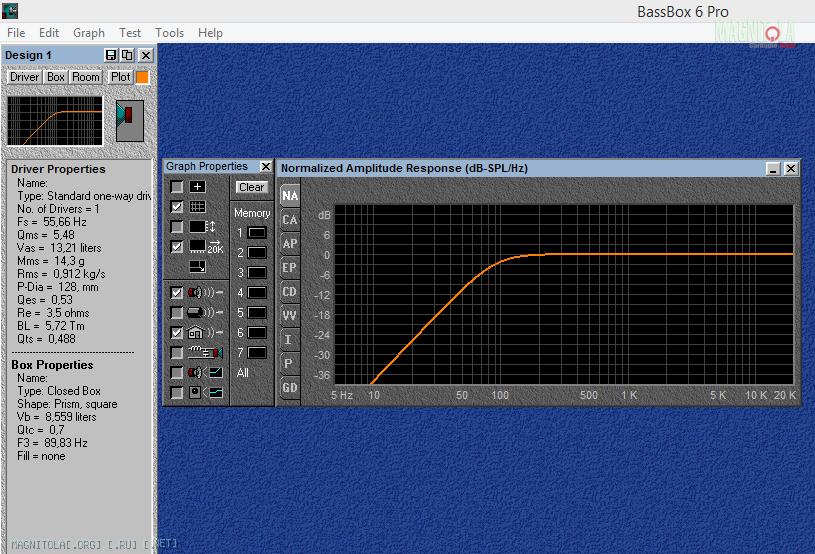Click the BassBox application icon in title bar
The image size is (815, 554).
coord(10,11)
